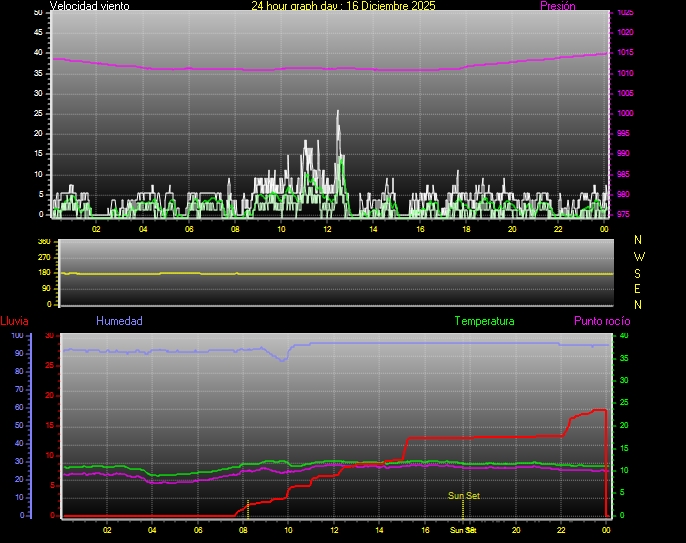Click the 1025 value on pressure axis
The width and height of the screenshot is (686, 543).
625,13
